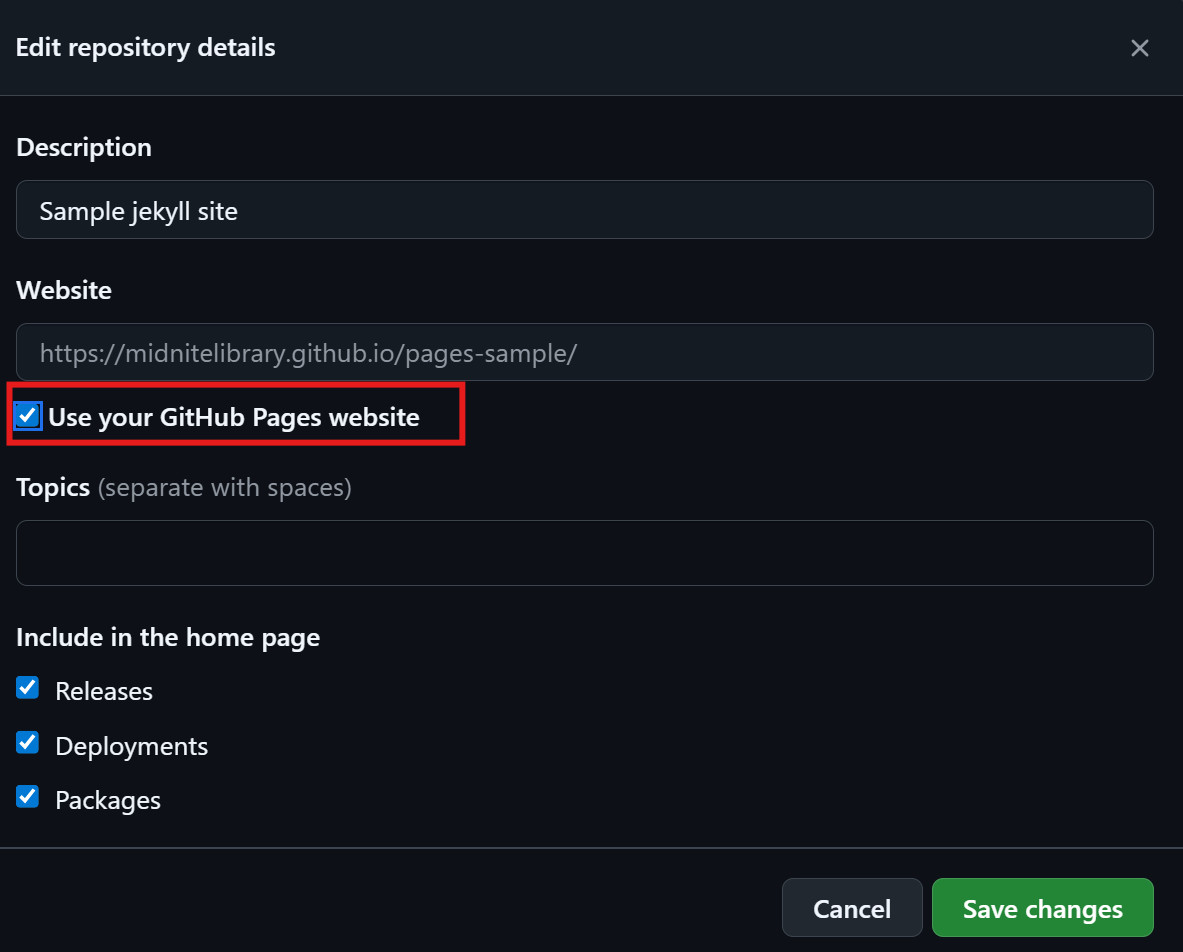
Task: Uncheck the Packages checkbox
Action: (x=28, y=797)
